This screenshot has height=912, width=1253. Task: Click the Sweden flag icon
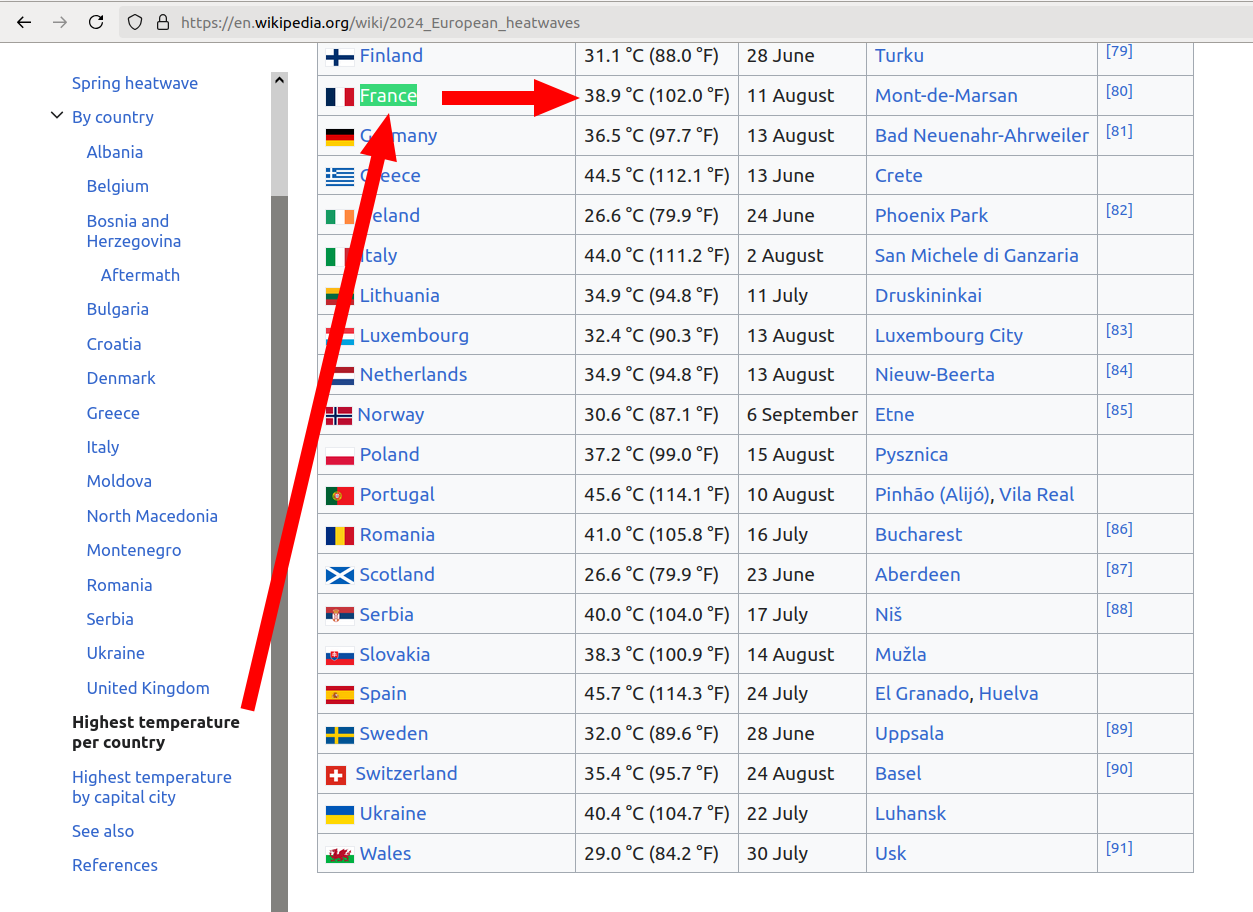[340, 735]
